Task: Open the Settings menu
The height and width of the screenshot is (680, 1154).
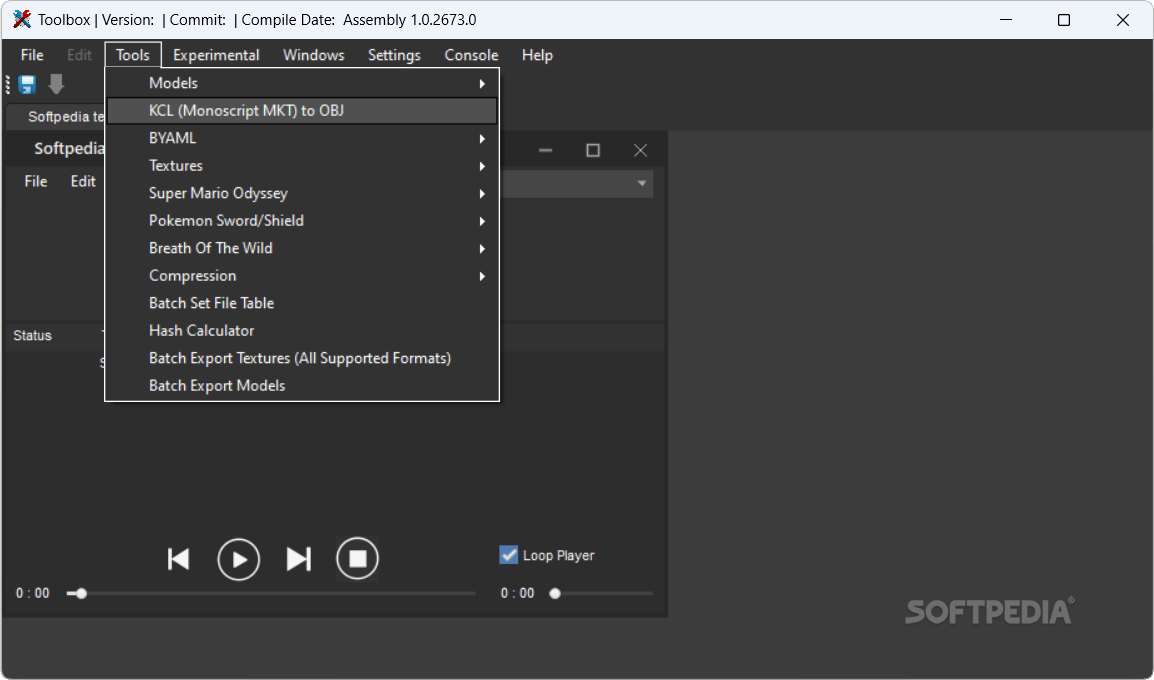Action: click(394, 55)
